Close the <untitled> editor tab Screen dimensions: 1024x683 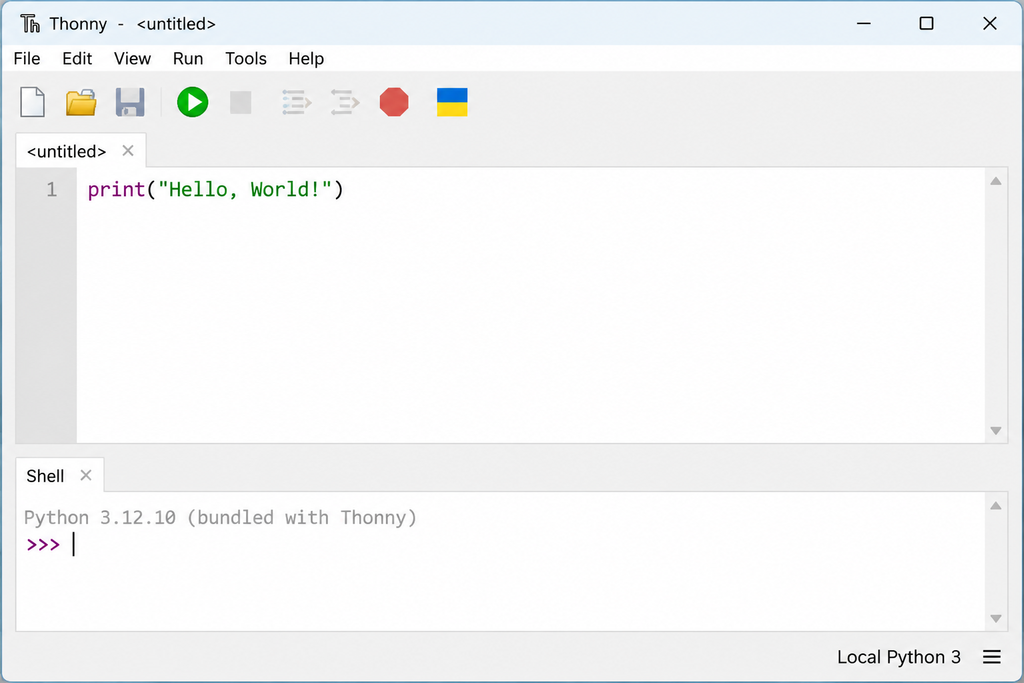(x=128, y=151)
